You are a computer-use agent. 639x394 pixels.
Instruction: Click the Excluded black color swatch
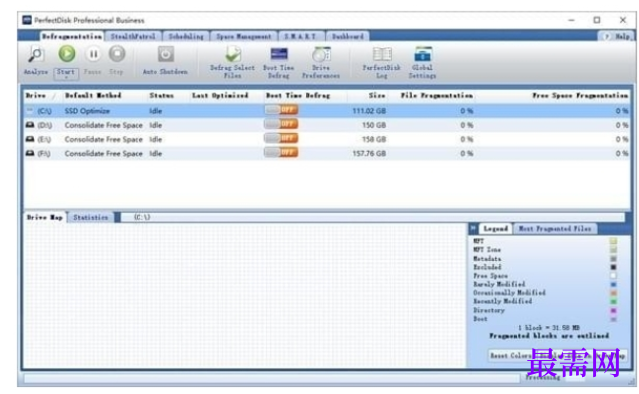click(613, 267)
